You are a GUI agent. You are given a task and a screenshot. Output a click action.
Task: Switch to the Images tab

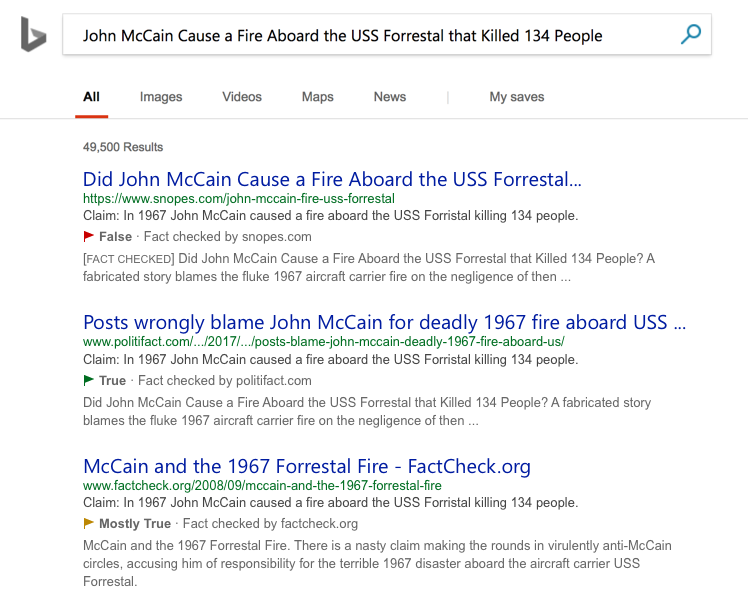tap(161, 97)
